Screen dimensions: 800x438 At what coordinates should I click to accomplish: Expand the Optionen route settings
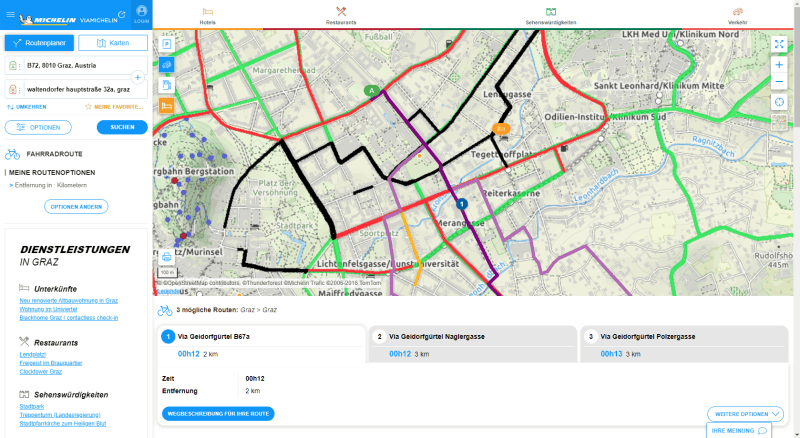point(38,127)
